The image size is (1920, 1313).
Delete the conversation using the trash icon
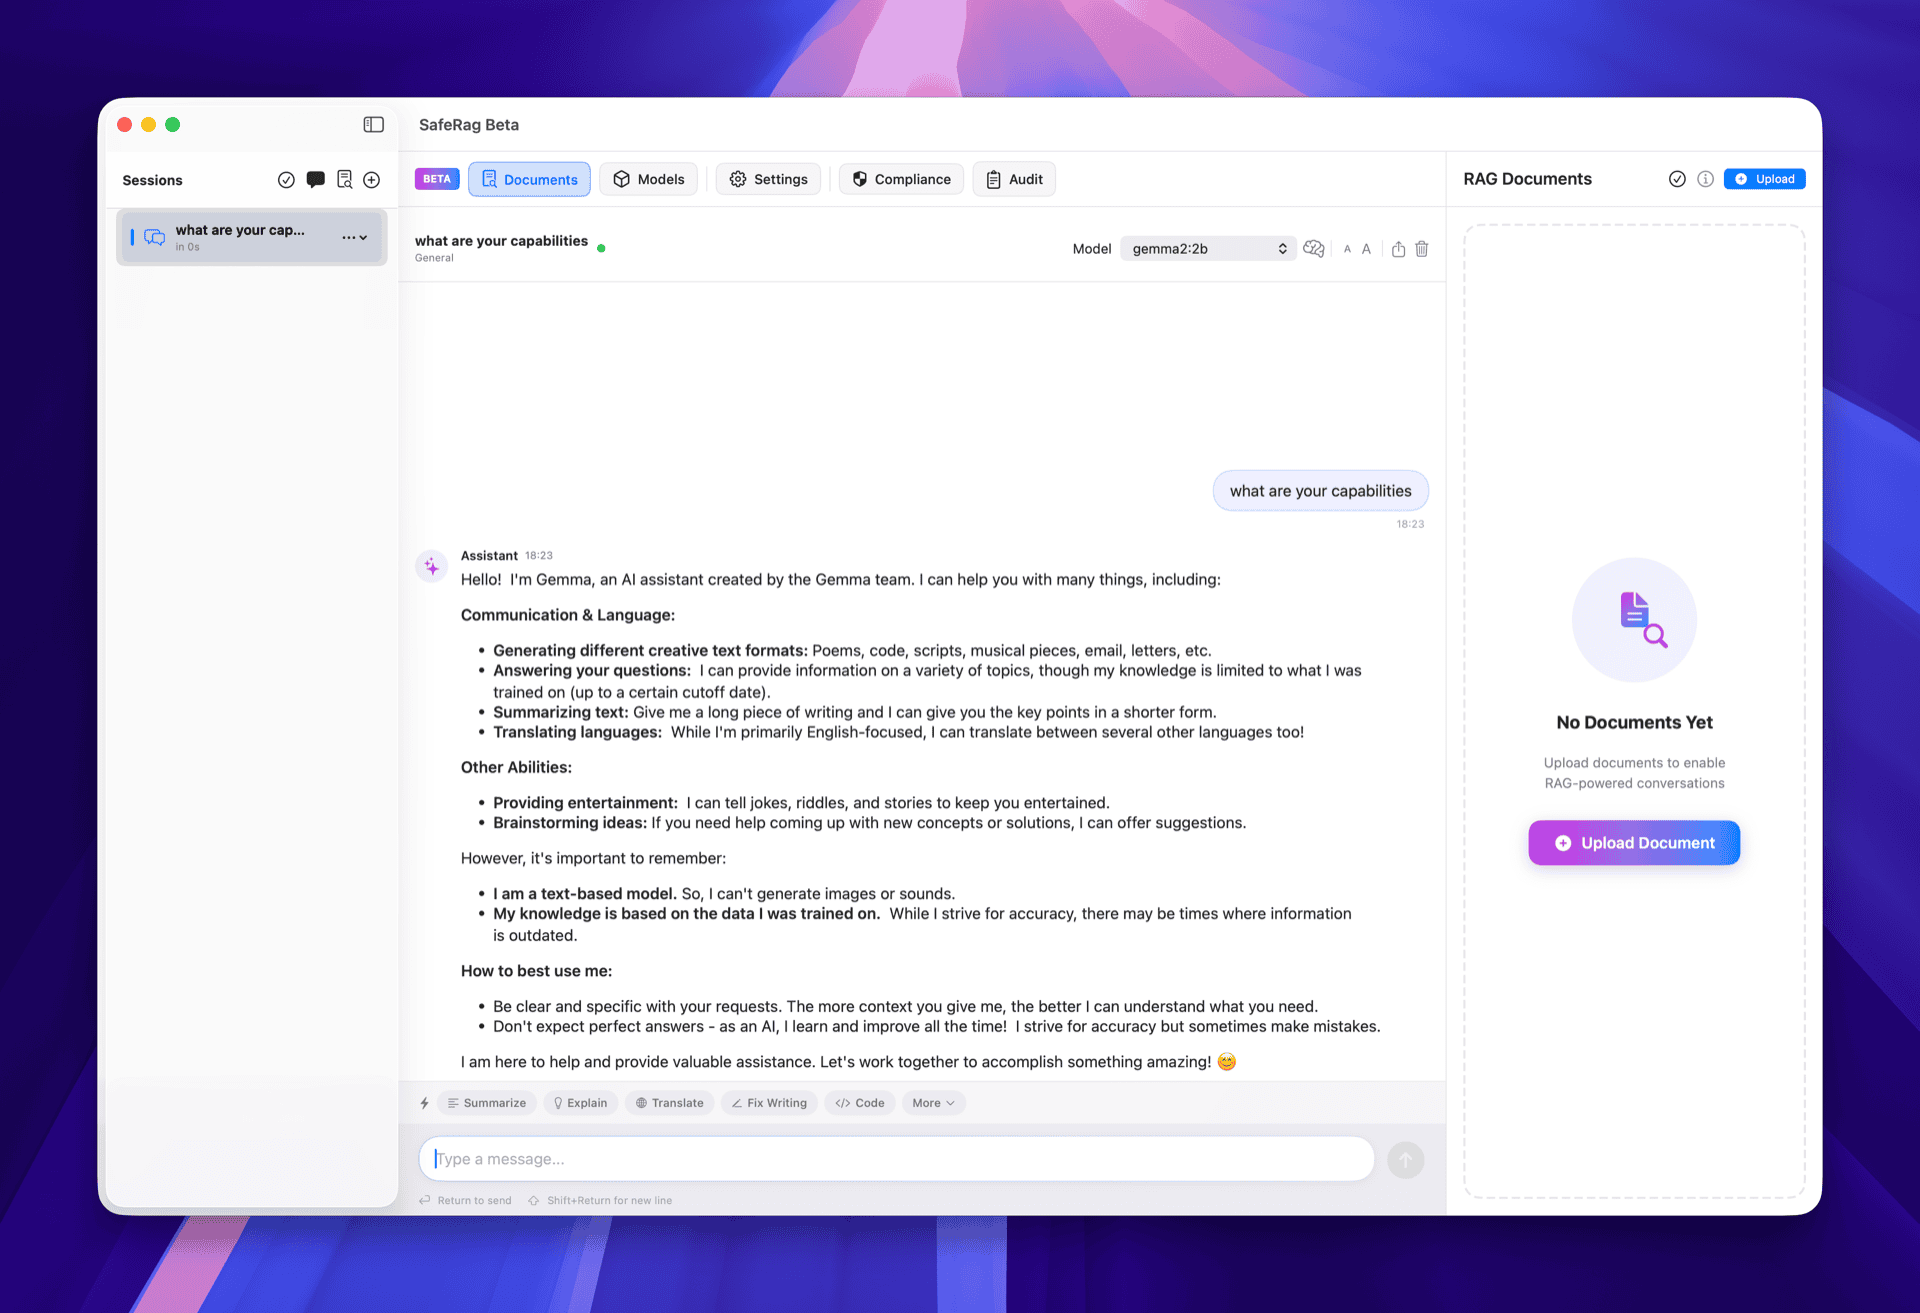(1422, 249)
